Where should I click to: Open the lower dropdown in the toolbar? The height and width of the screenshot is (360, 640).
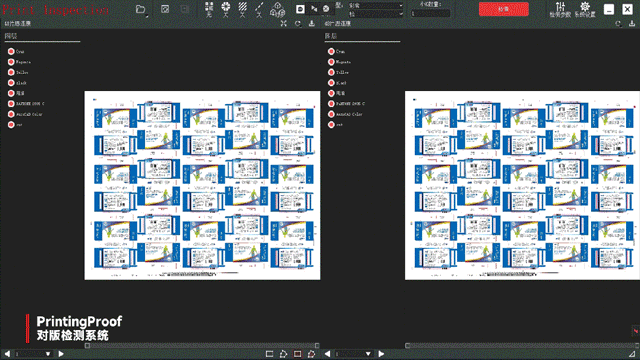coord(376,14)
